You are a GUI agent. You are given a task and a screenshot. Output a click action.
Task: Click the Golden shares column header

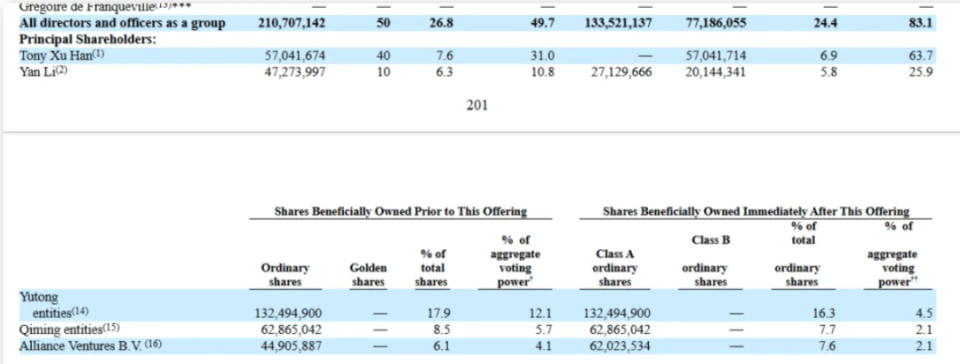(x=368, y=275)
